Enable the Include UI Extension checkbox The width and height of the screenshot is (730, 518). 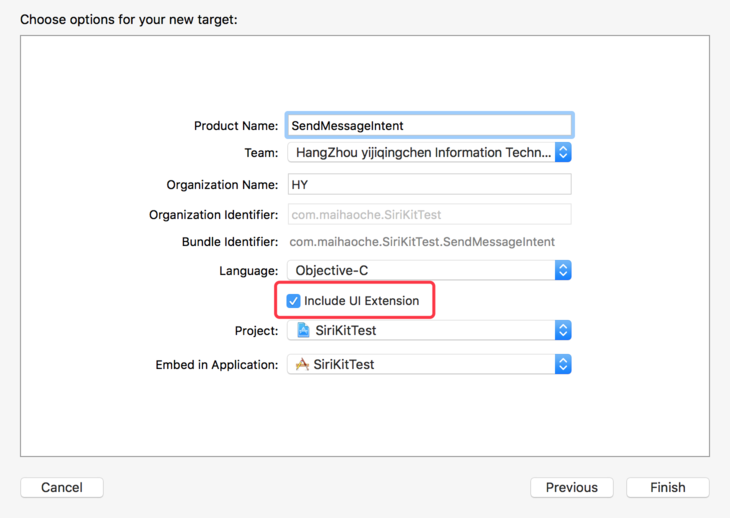pos(293,301)
